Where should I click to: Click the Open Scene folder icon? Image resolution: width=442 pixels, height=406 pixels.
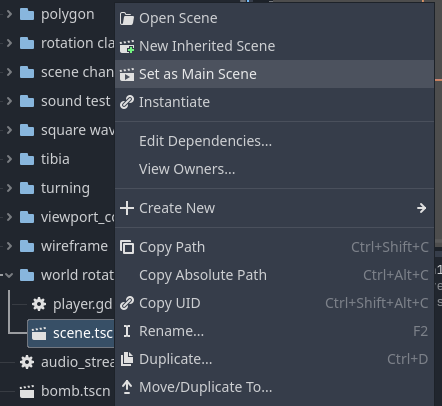coord(127,18)
